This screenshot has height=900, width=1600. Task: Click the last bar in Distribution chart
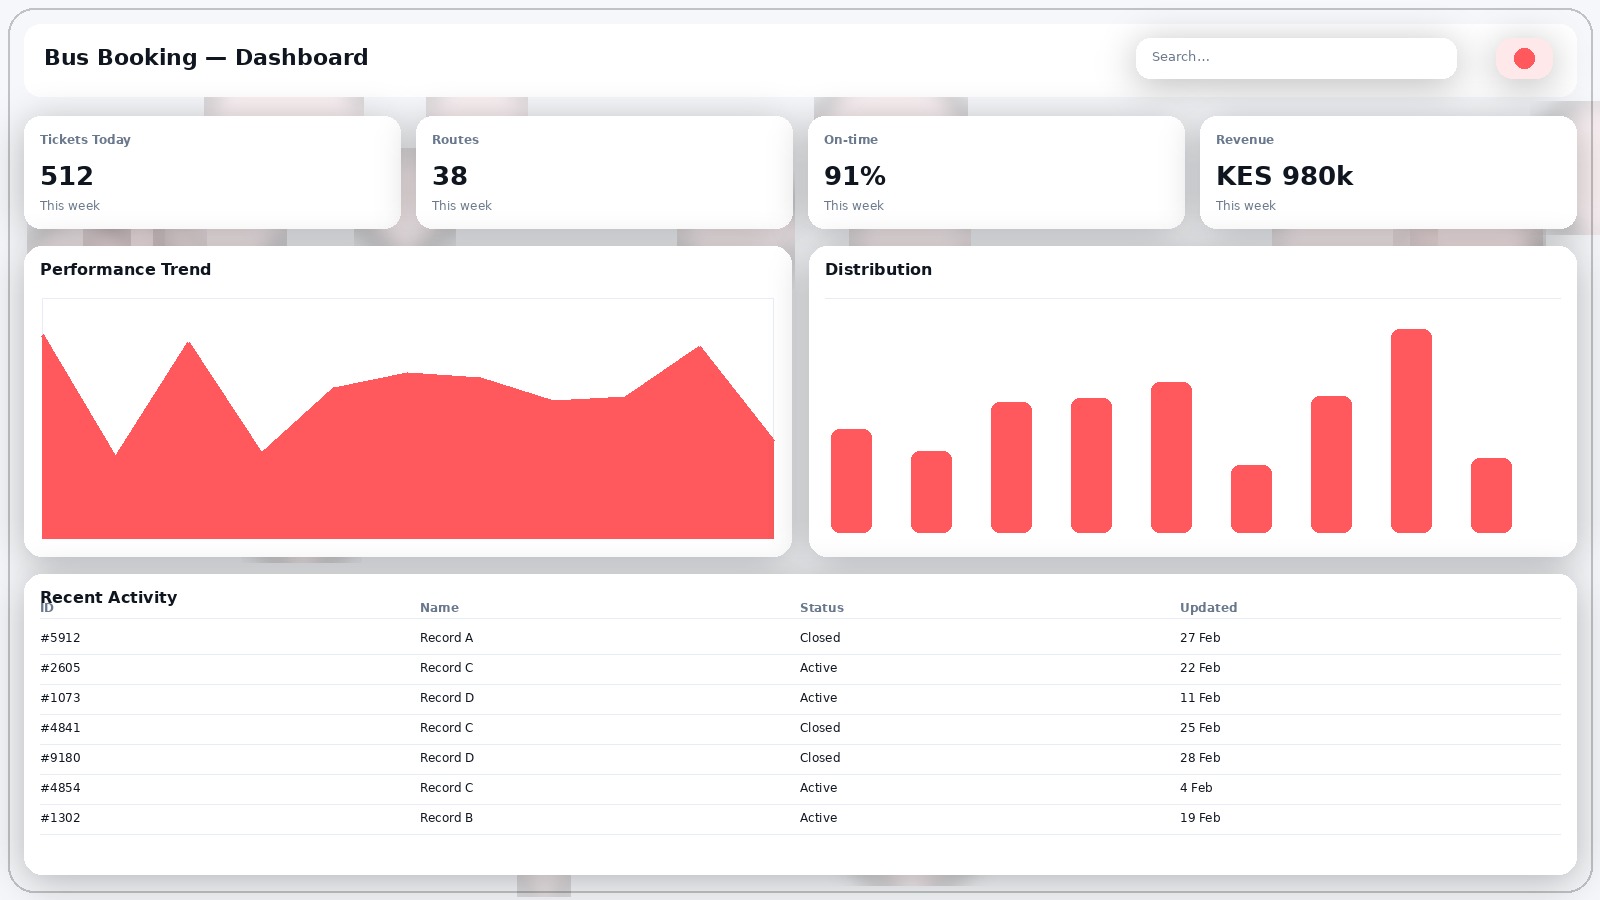coord(1491,495)
